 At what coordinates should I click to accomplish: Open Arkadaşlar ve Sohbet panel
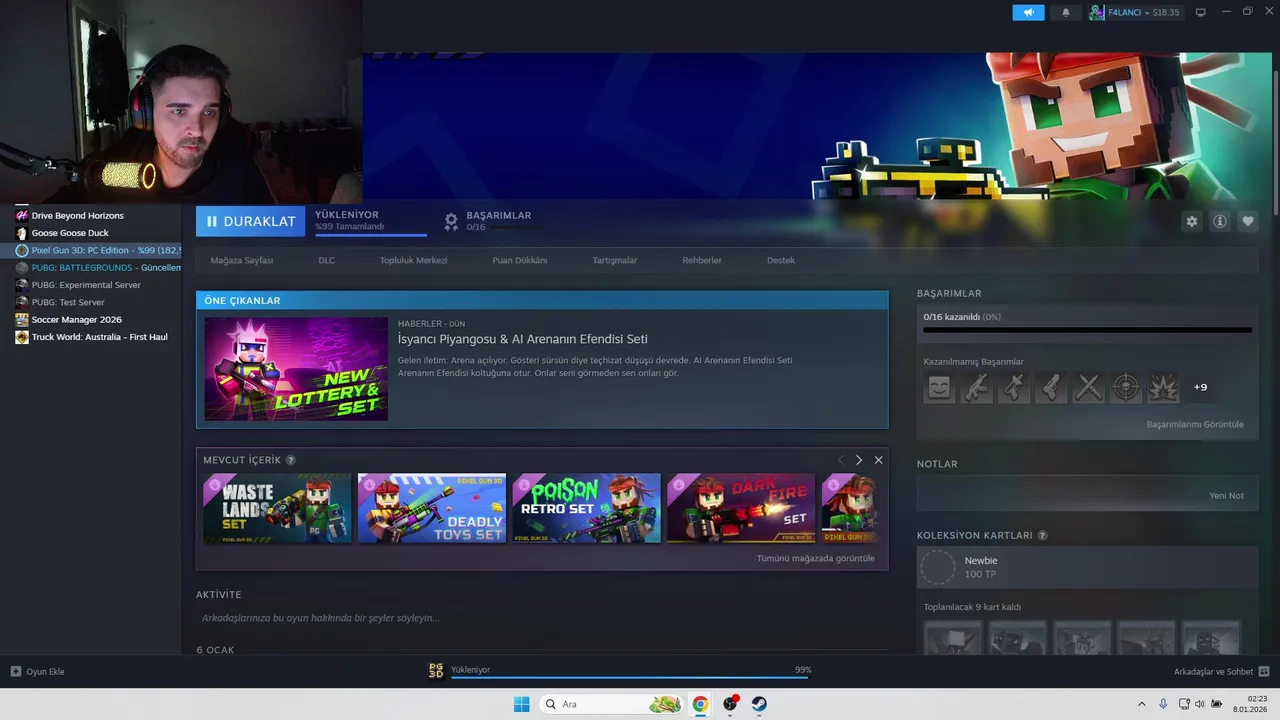pos(1222,671)
